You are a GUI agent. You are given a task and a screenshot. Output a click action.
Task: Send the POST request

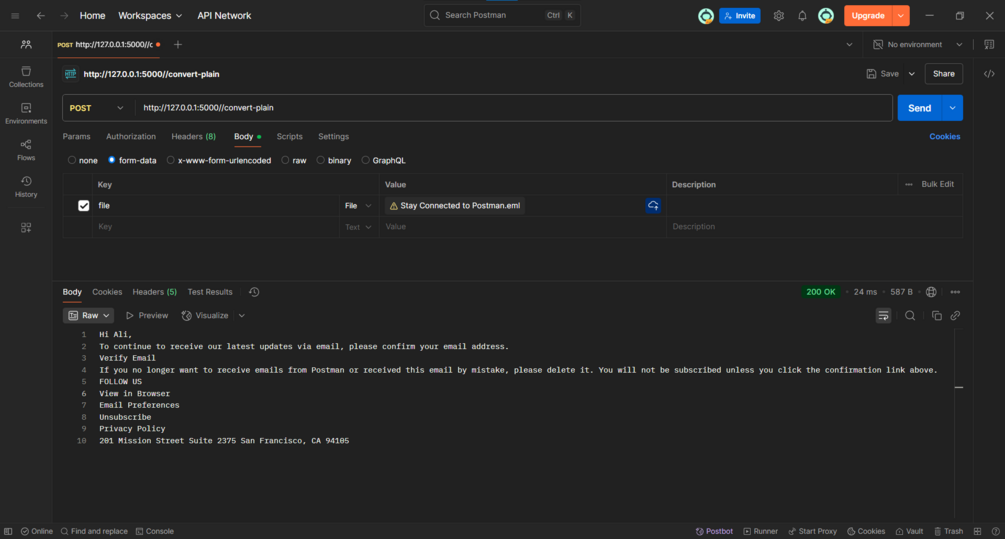coord(919,108)
